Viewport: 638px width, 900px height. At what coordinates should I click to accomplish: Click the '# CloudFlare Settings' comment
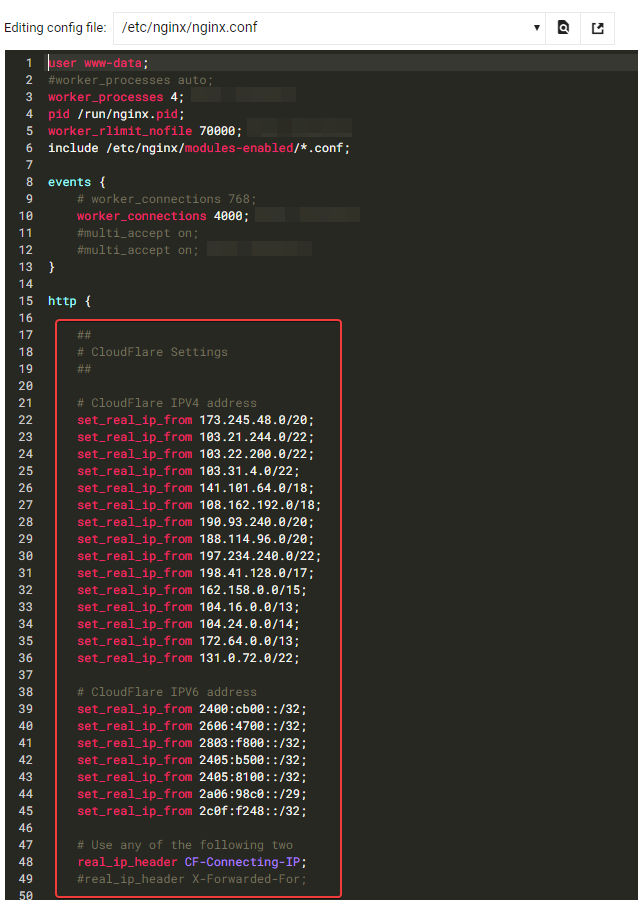150,351
